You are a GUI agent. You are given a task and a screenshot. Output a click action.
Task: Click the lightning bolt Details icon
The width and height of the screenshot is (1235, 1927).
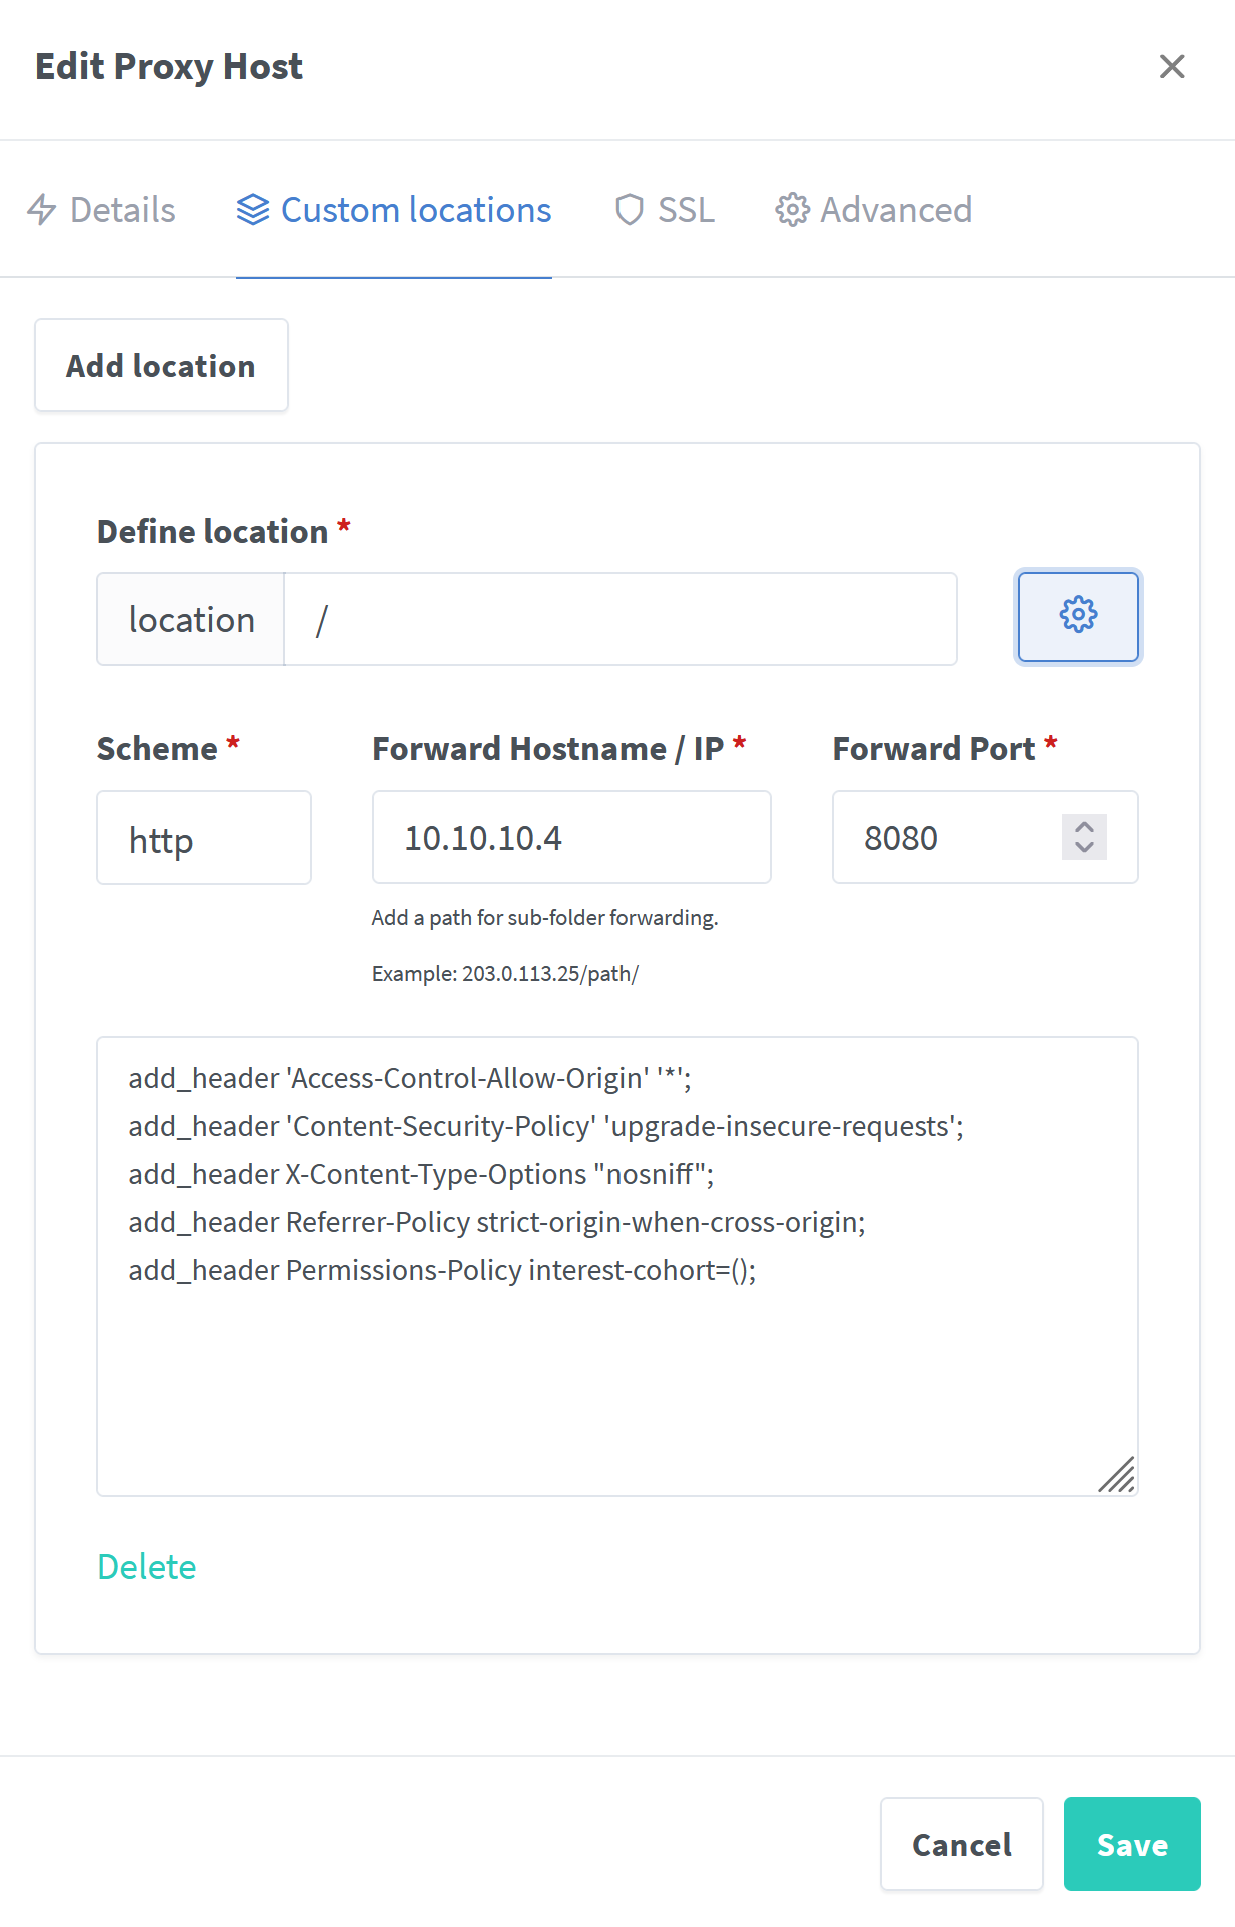tap(42, 210)
